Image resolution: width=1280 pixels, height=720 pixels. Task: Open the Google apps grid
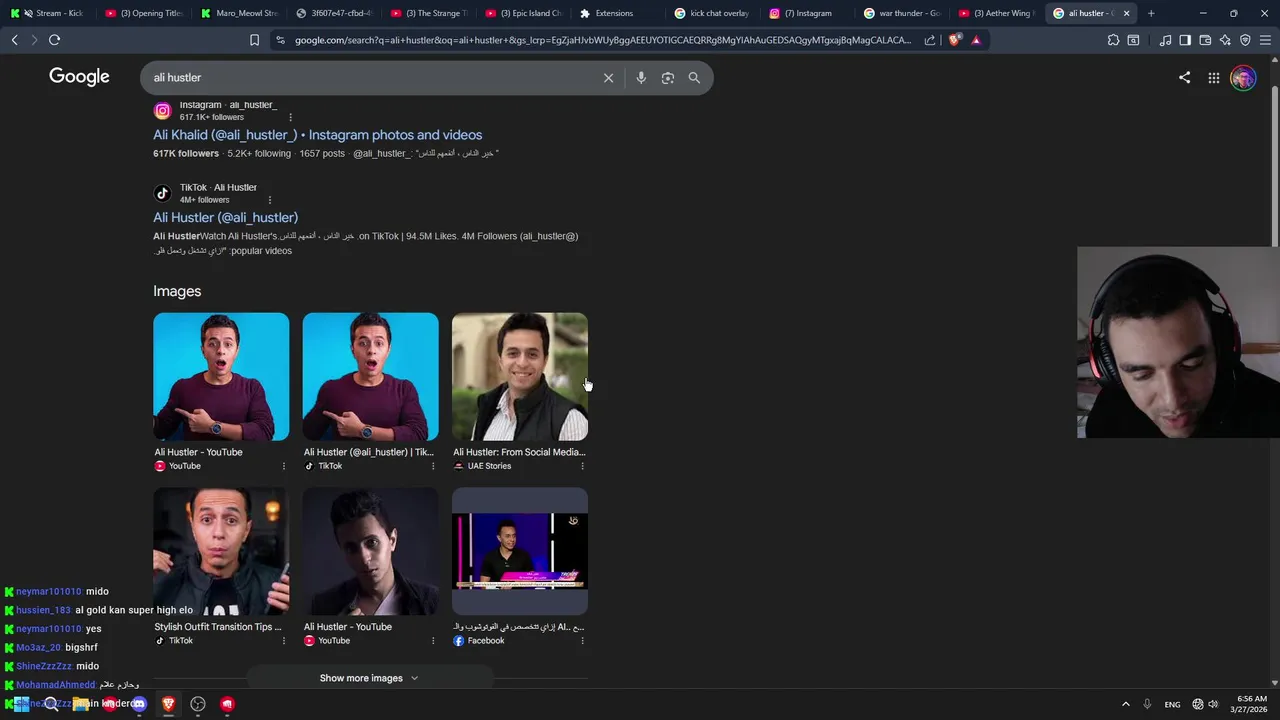pyautogui.click(x=1213, y=78)
